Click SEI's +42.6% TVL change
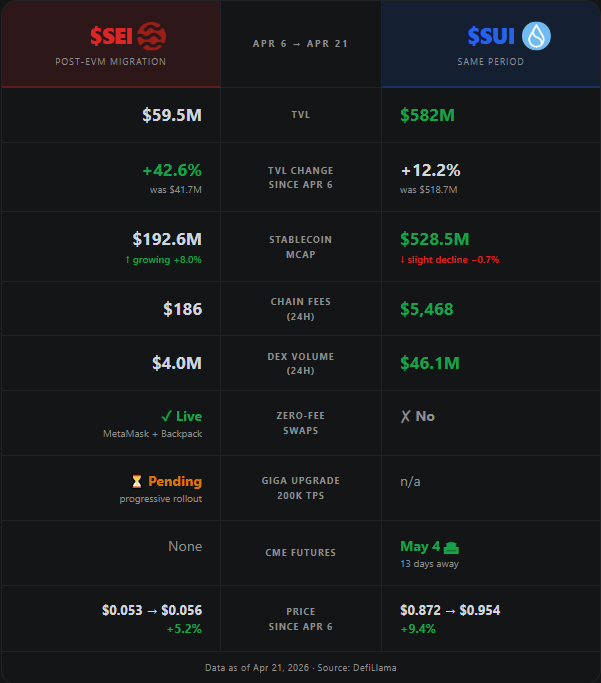This screenshot has width=601, height=683. point(172,170)
